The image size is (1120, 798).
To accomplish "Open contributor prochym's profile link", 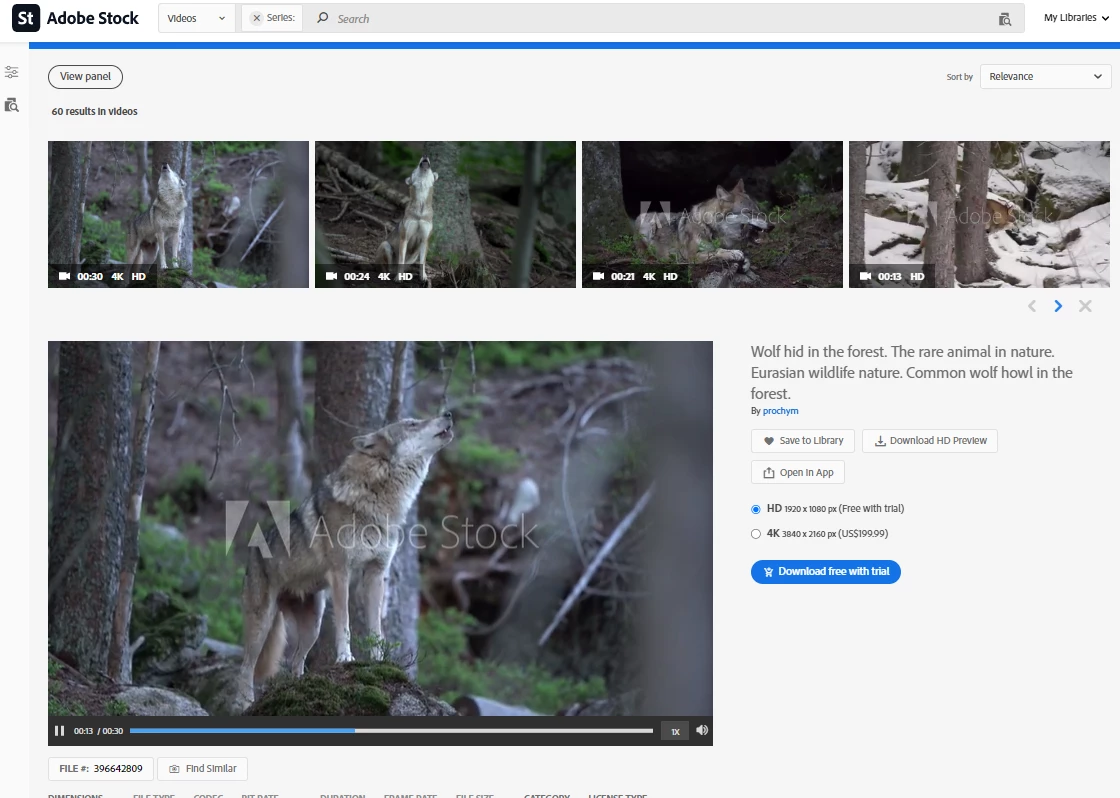I will [x=780, y=411].
